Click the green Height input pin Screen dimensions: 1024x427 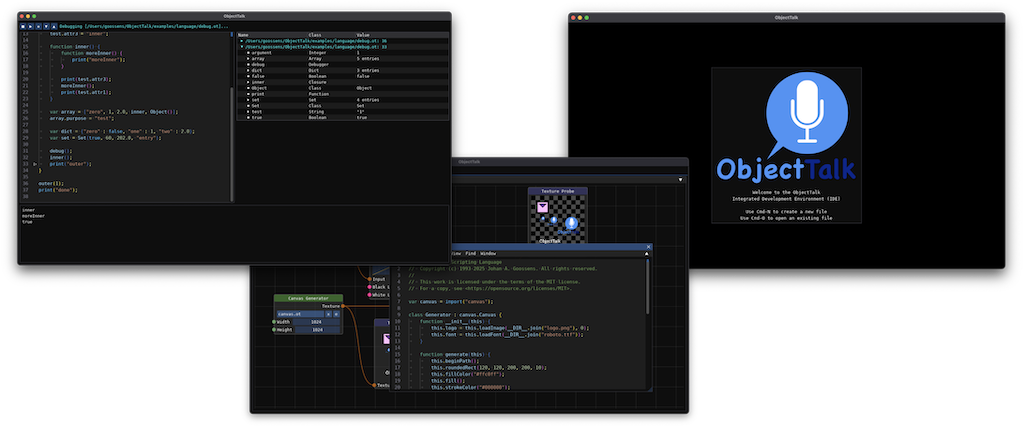(274, 330)
